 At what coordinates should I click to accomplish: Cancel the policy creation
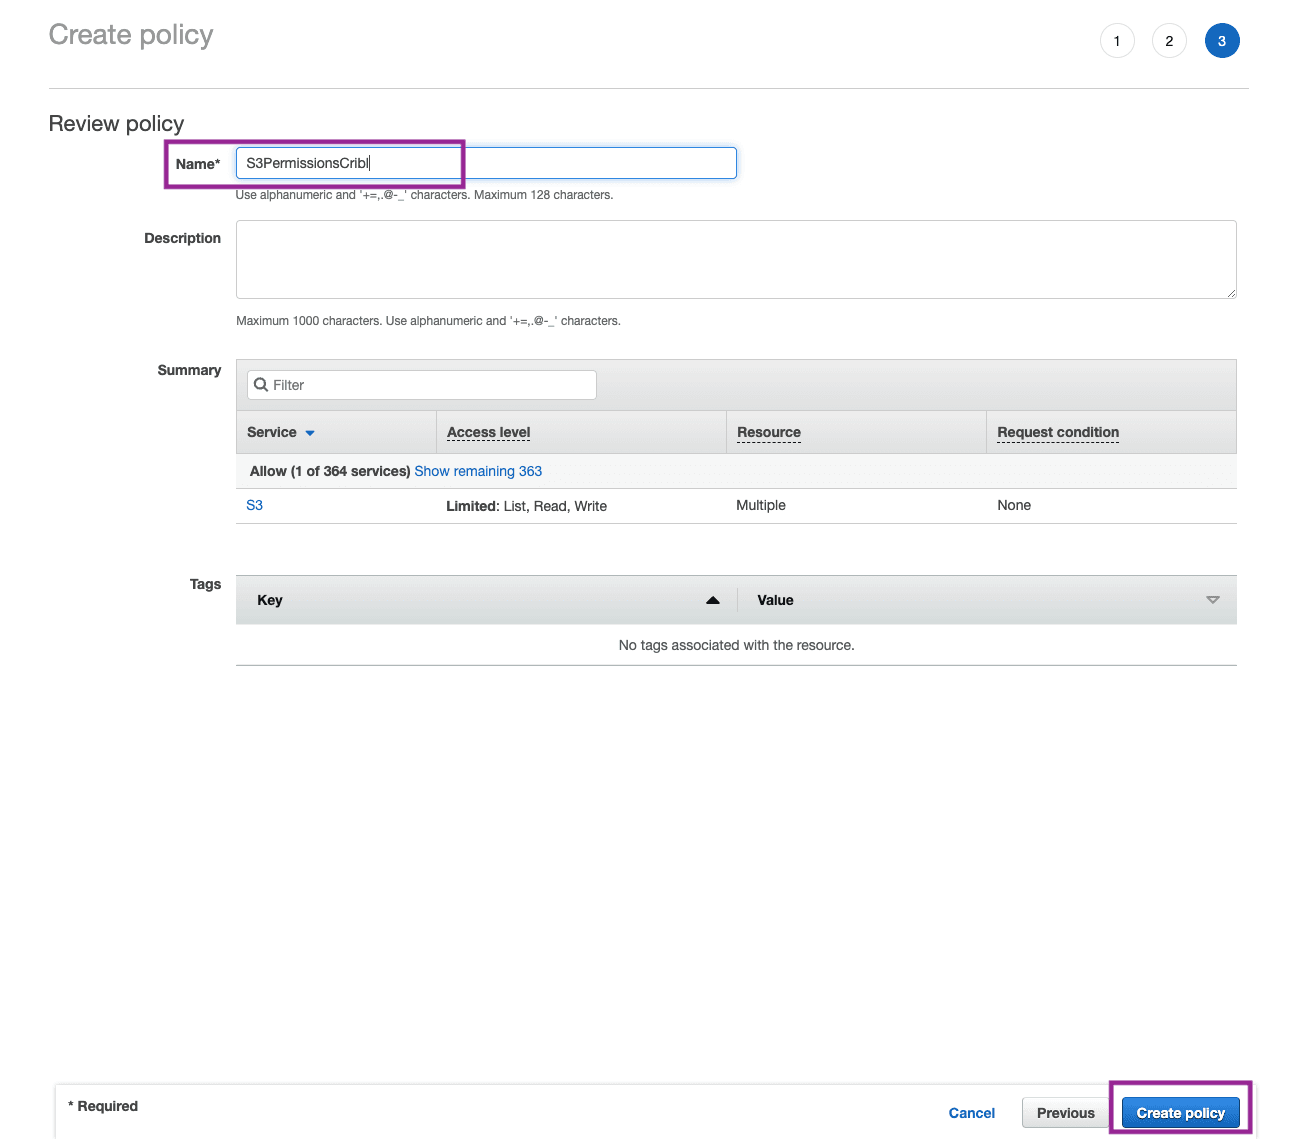click(971, 1113)
